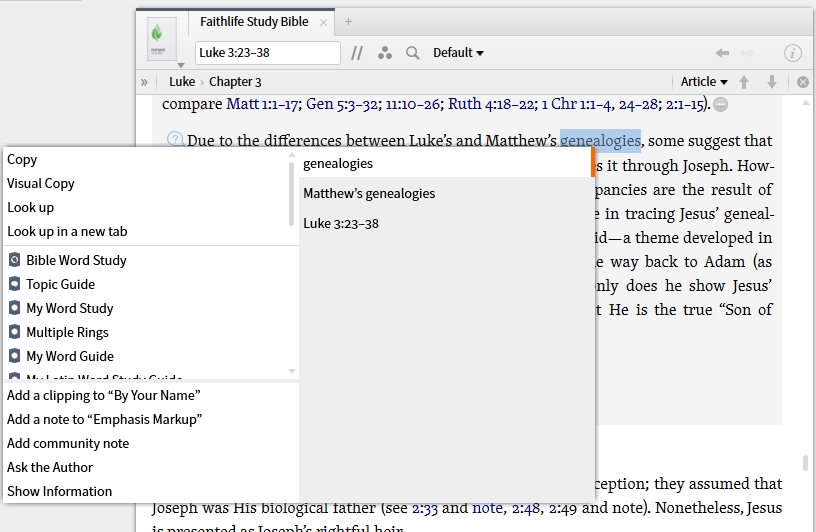Screen dimensions: 816x532
Task: Select Look up in context menu
Action: tap(30, 207)
